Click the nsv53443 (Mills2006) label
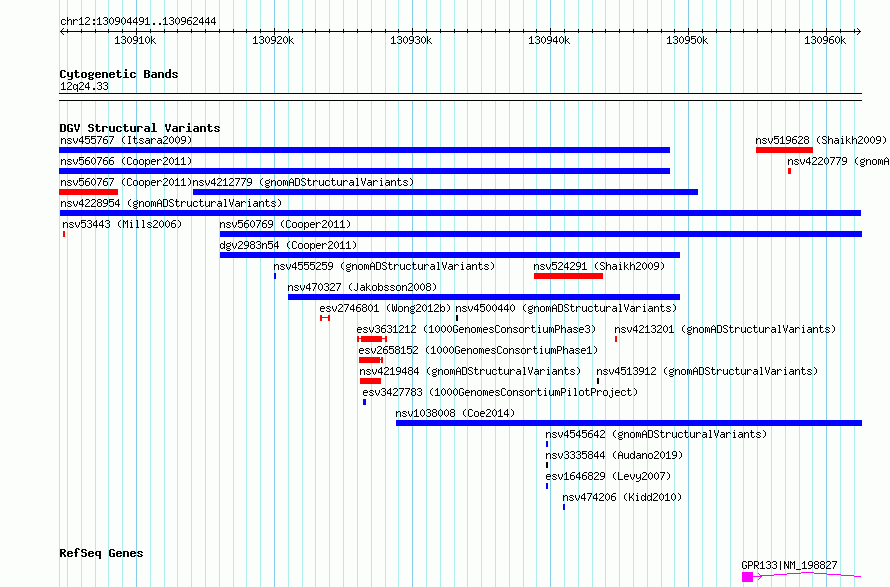 [122, 224]
